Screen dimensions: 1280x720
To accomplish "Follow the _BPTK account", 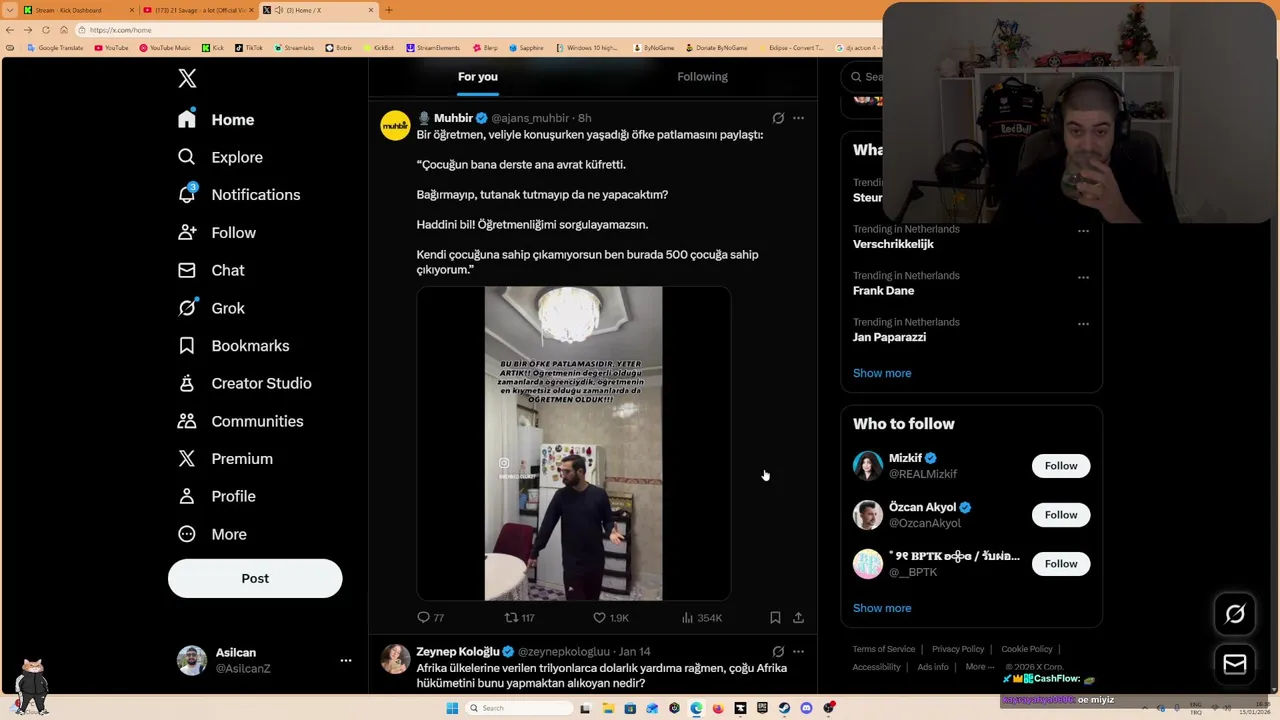I will (1061, 564).
